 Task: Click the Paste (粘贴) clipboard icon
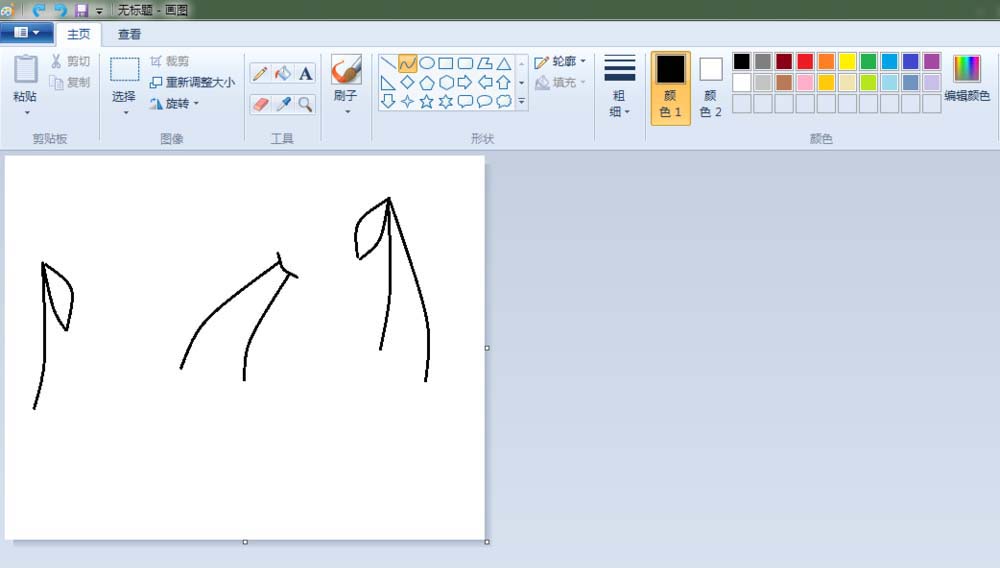point(26,69)
